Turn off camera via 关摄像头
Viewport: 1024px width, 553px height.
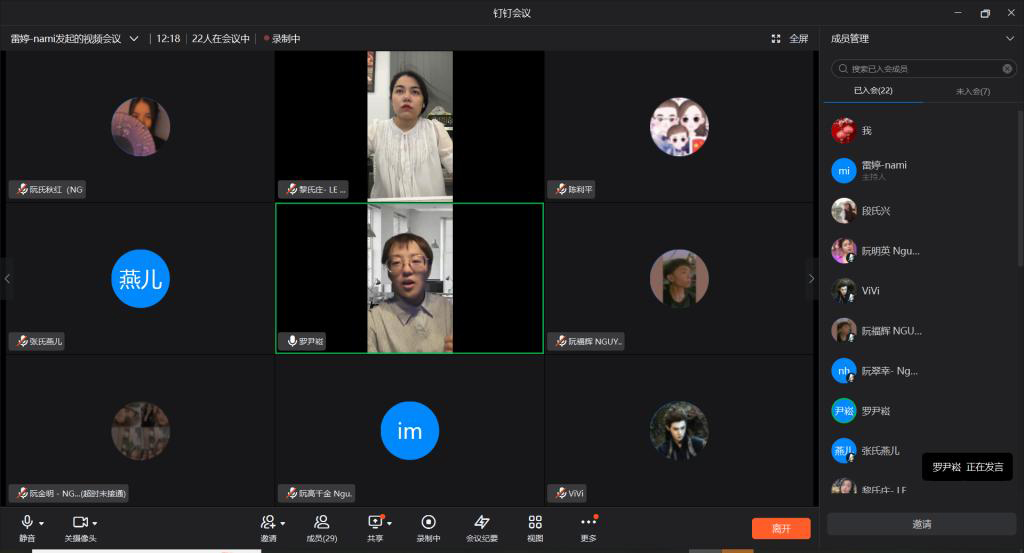80,523
